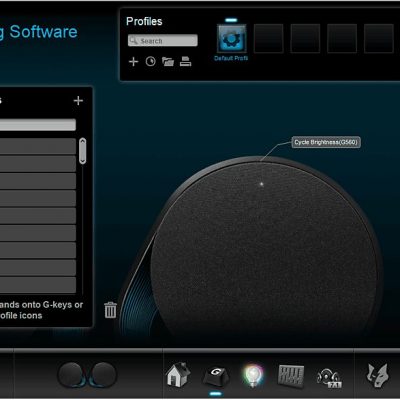
Task: Open the G-key customization icon
Action: pyautogui.click(x=216, y=375)
